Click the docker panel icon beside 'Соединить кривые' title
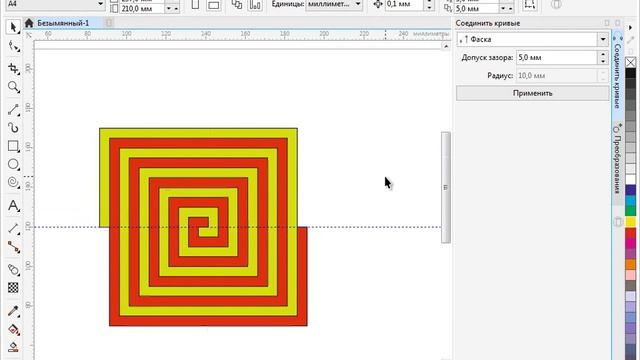The width and height of the screenshot is (640, 360). [x=607, y=23]
